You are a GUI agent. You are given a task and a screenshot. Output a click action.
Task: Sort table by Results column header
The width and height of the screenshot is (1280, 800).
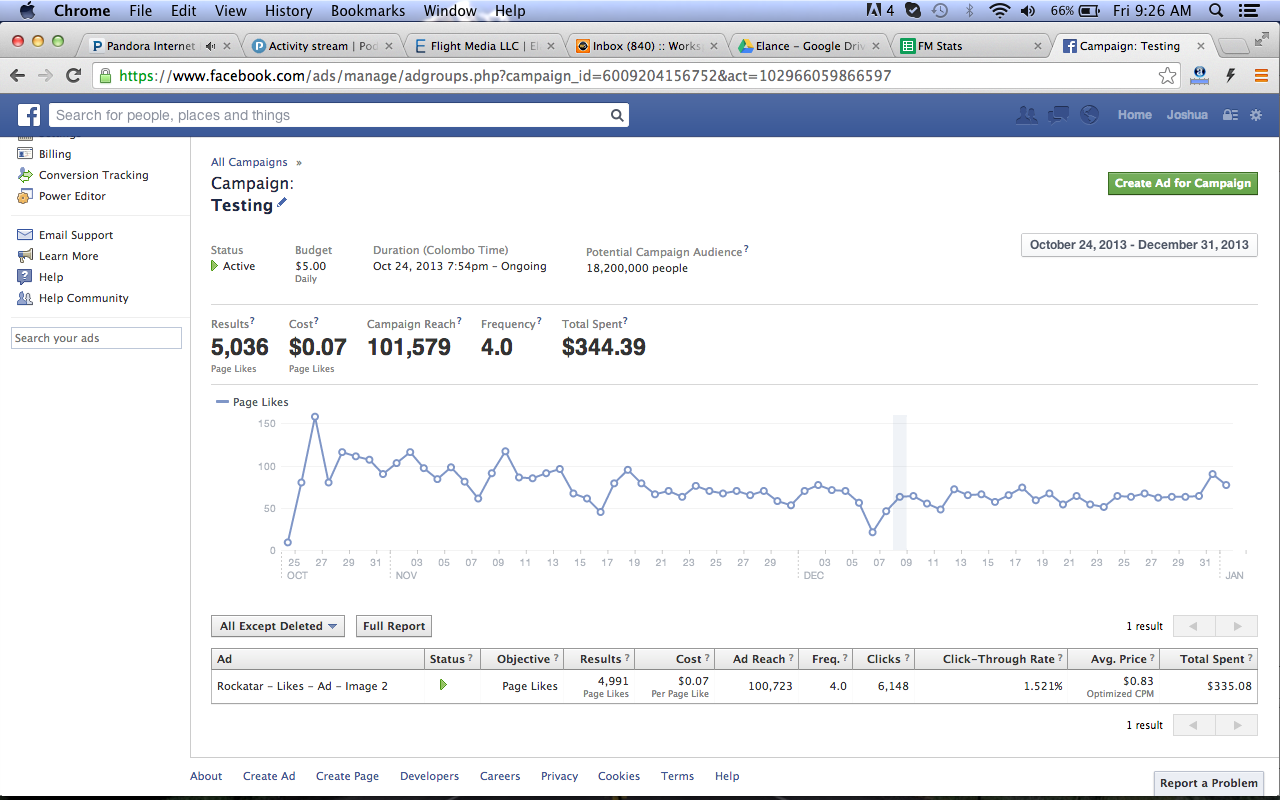(599, 659)
